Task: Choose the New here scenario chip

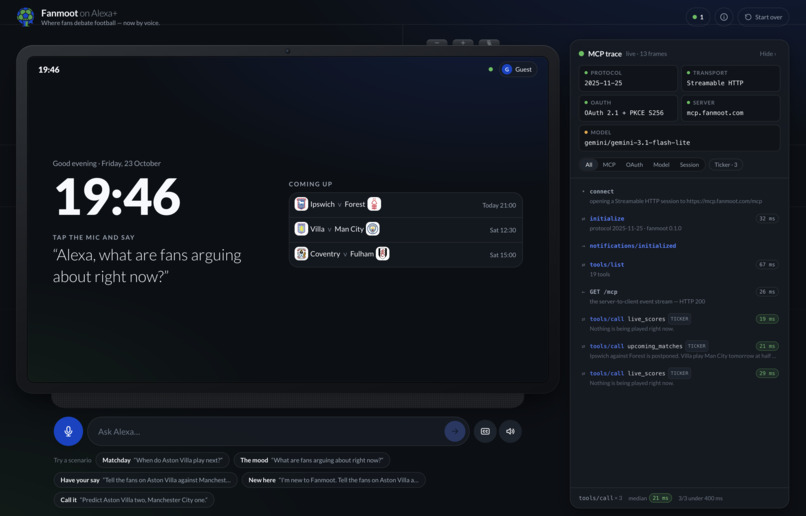Action: [334, 480]
